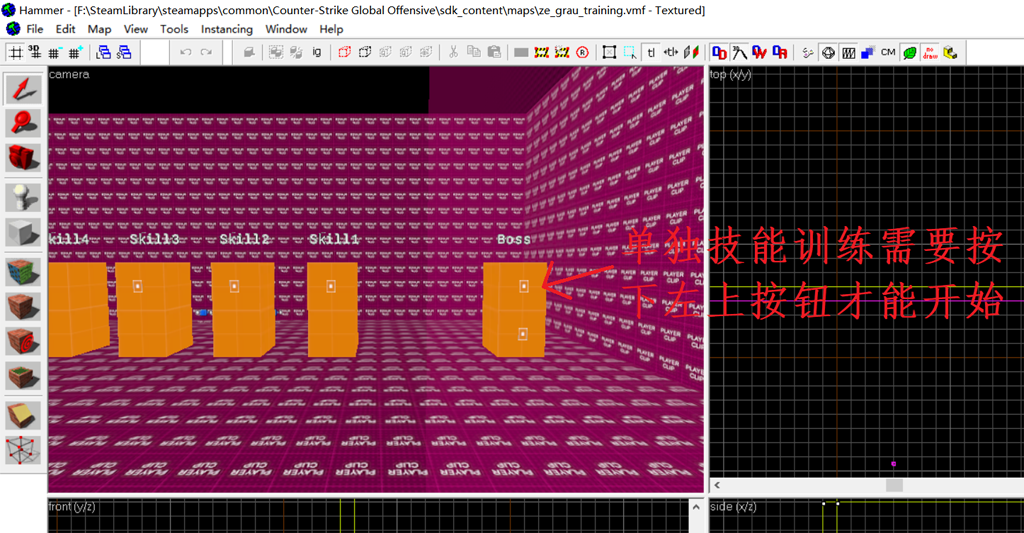The height and width of the screenshot is (533, 1024).
Task: Toggle the 3D grid display
Action: [x=35, y=52]
